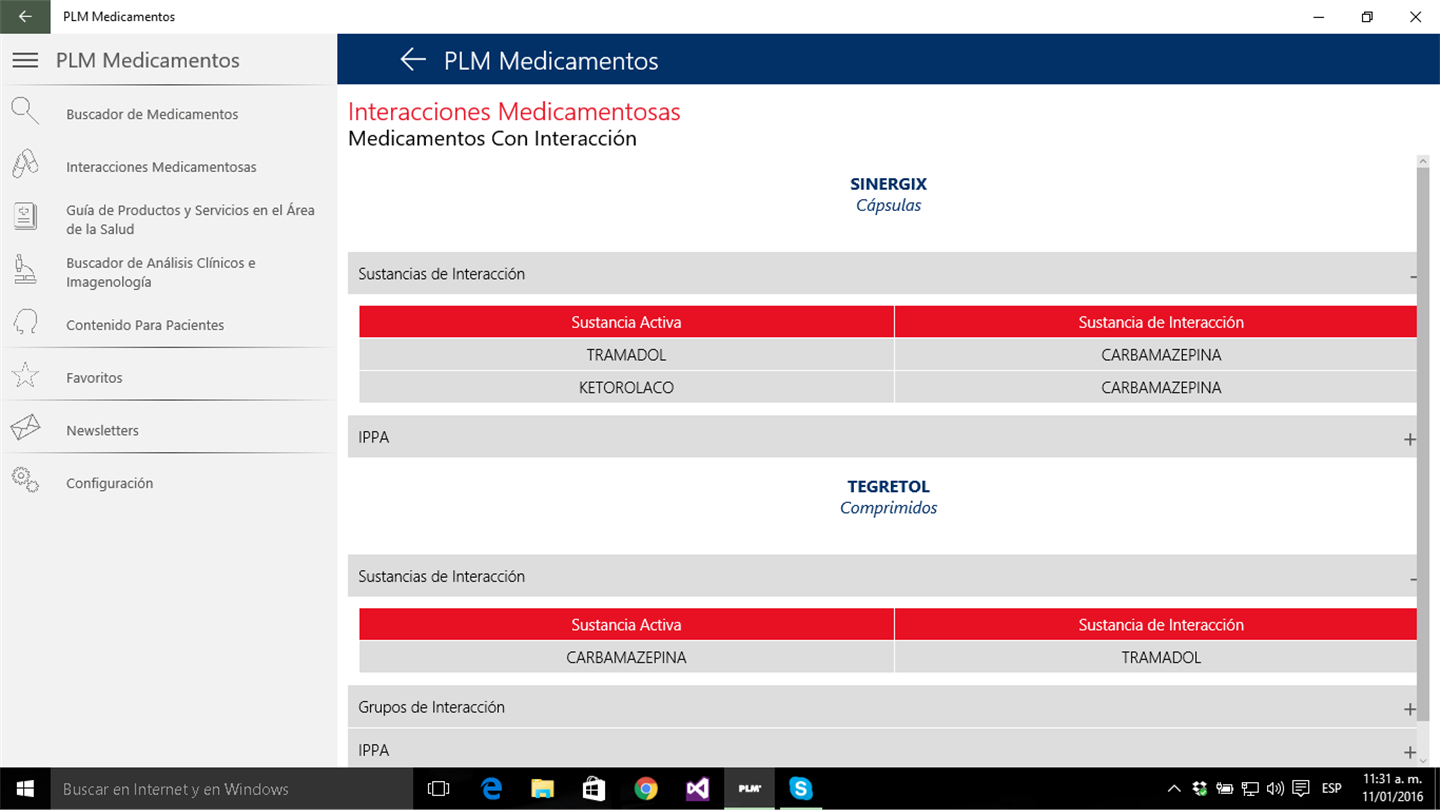The image size is (1440, 810).
Task: Collapse SINERGIX Sustancias de Interacción section
Action: [x=882, y=274]
